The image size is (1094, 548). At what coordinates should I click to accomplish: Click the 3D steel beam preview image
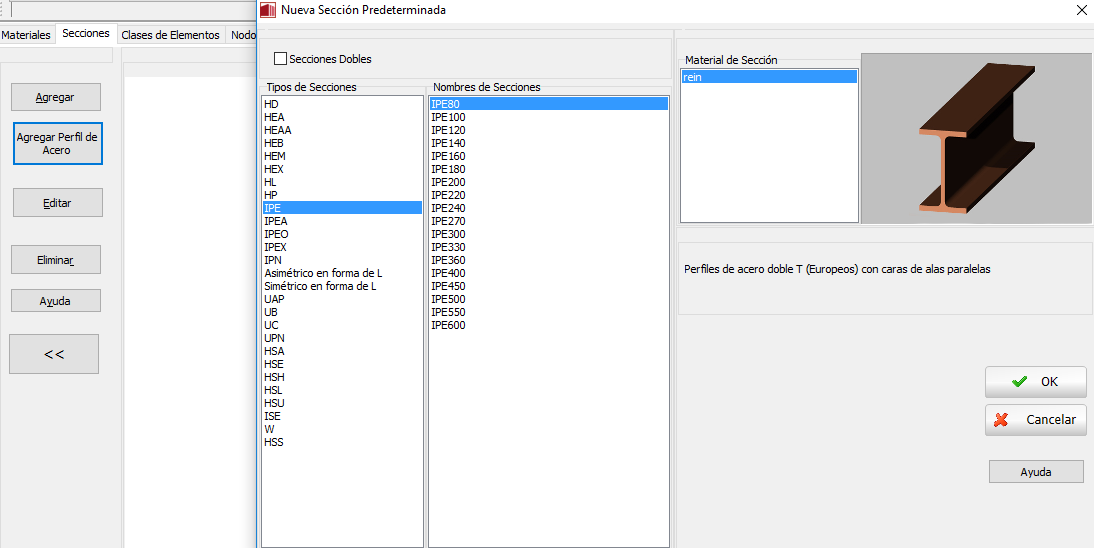point(976,138)
